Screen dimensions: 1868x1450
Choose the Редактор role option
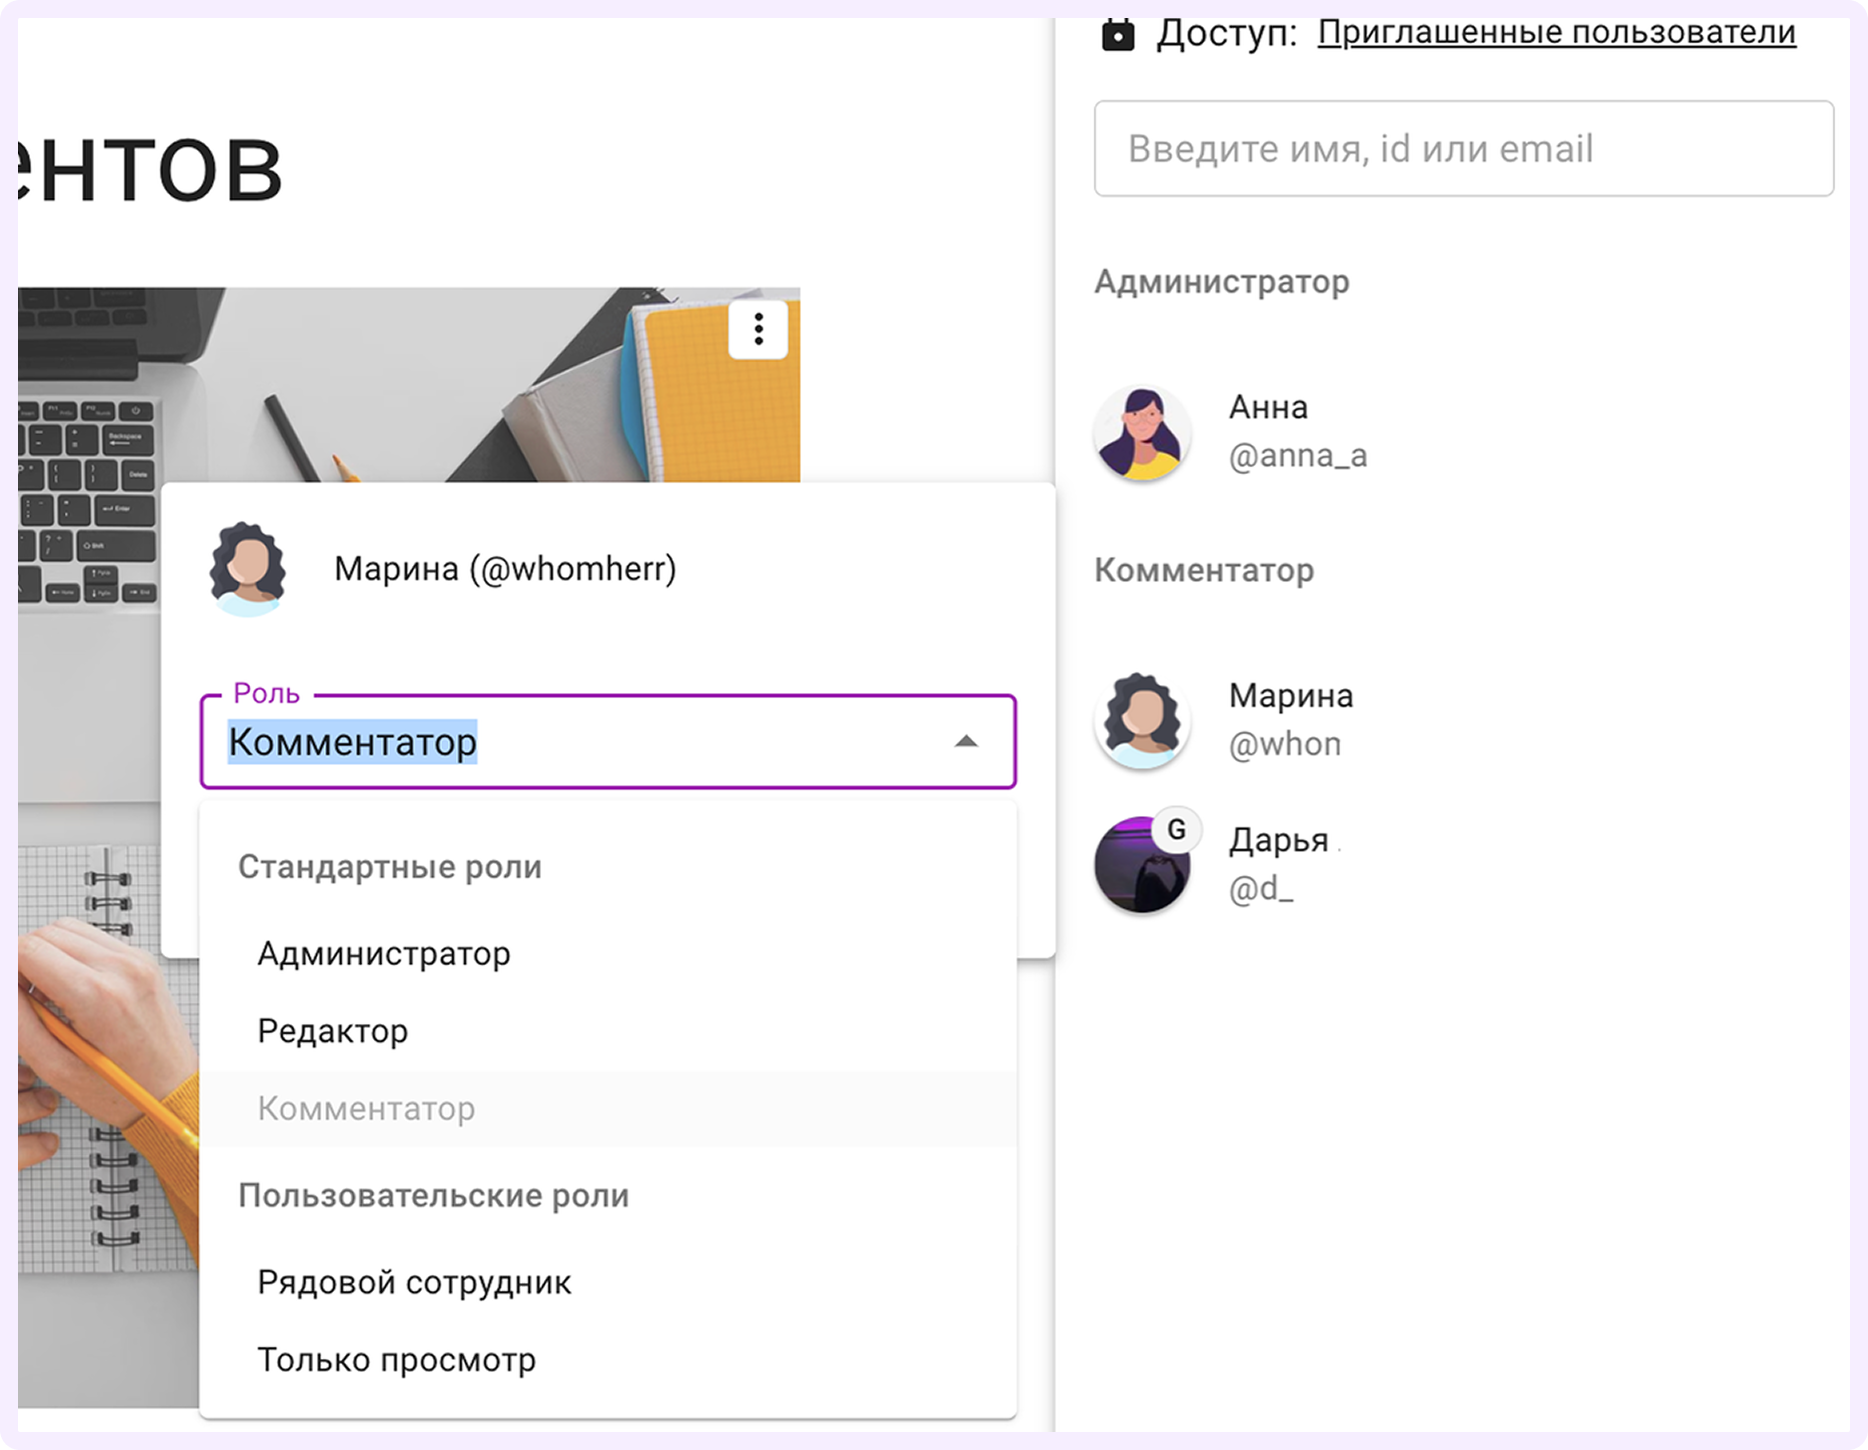point(333,1031)
